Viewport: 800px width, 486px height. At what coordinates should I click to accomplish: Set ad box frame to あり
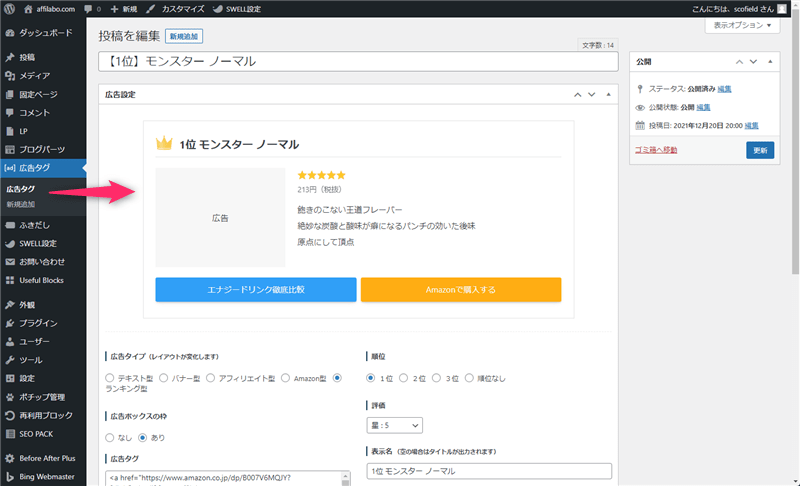coord(142,438)
